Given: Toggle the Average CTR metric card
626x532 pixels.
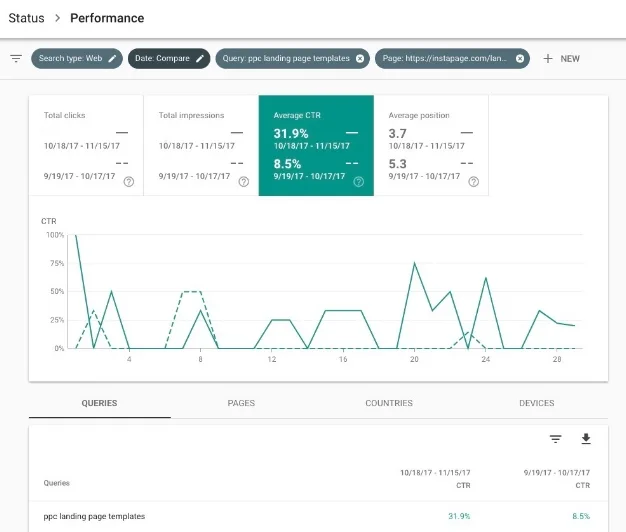Looking at the screenshot, I should (316, 145).
